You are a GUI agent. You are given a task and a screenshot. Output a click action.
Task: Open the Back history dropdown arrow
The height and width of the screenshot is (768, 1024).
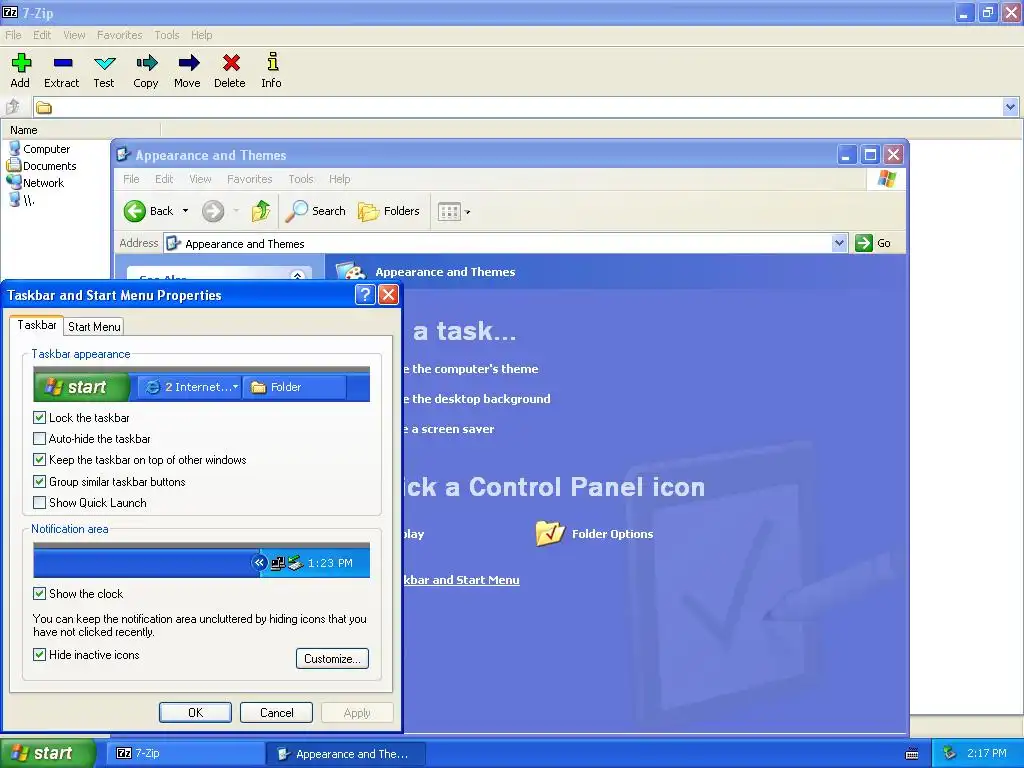tap(185, 211)
